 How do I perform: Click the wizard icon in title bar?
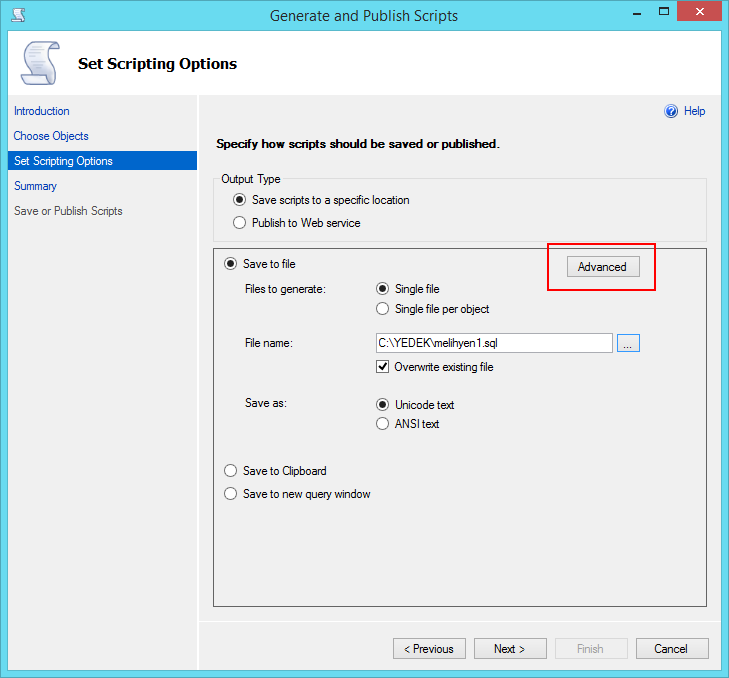click(x=18, y=15)
